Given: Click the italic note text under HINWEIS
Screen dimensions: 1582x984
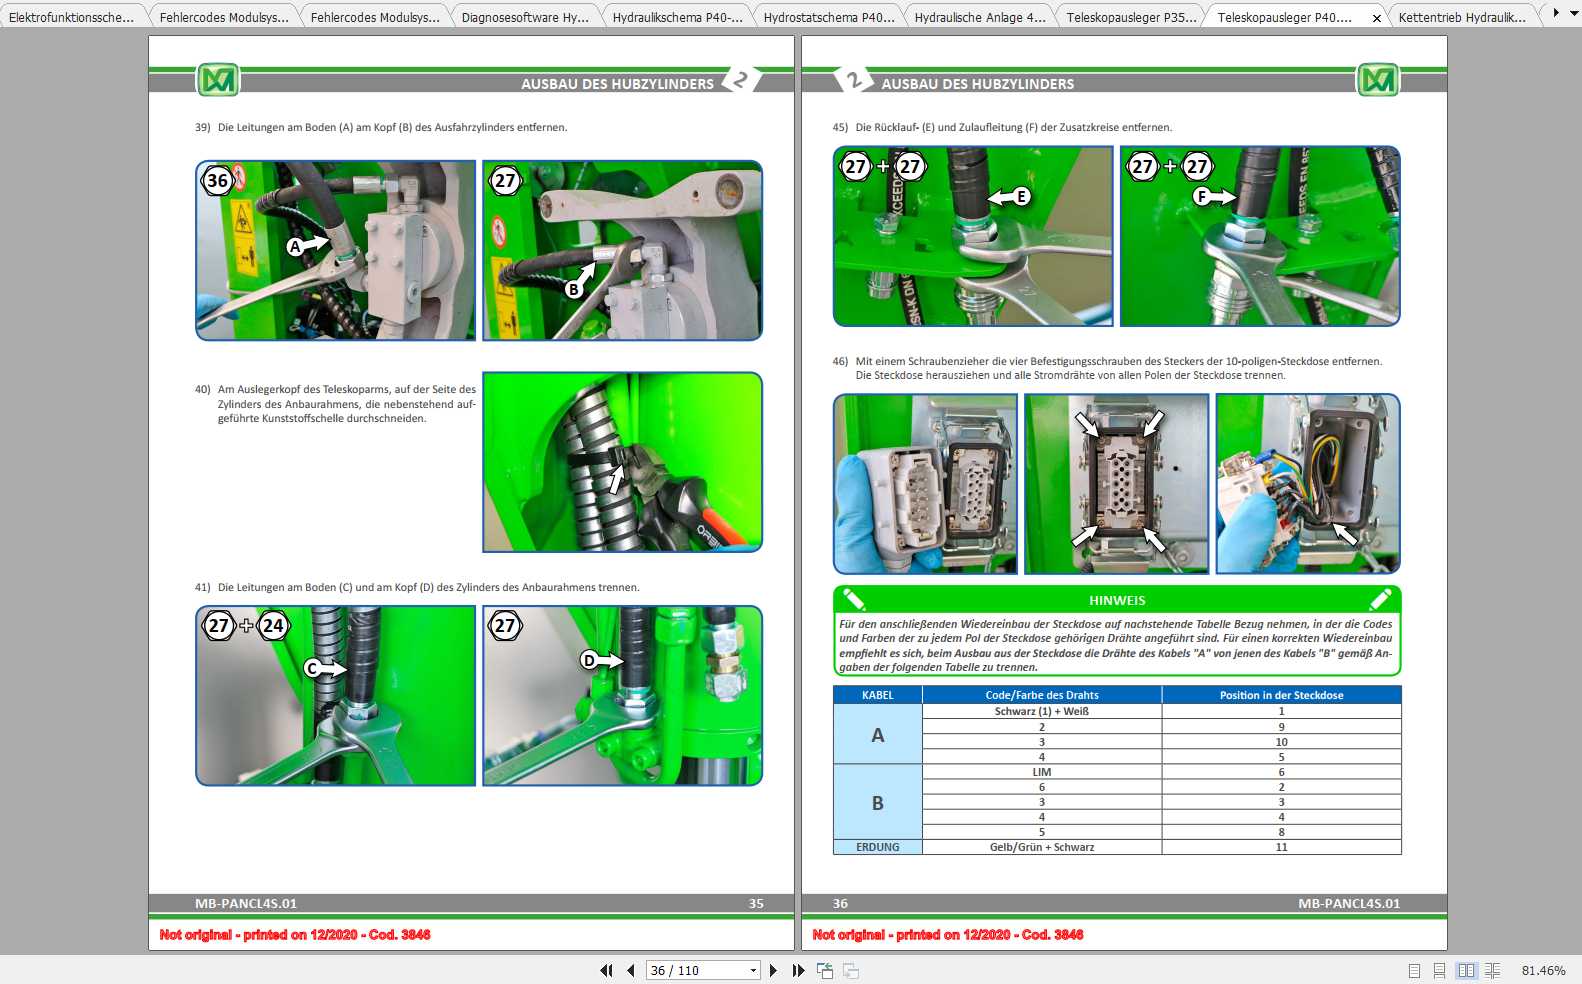Looking at the screenshot, I should point(1116,645).
